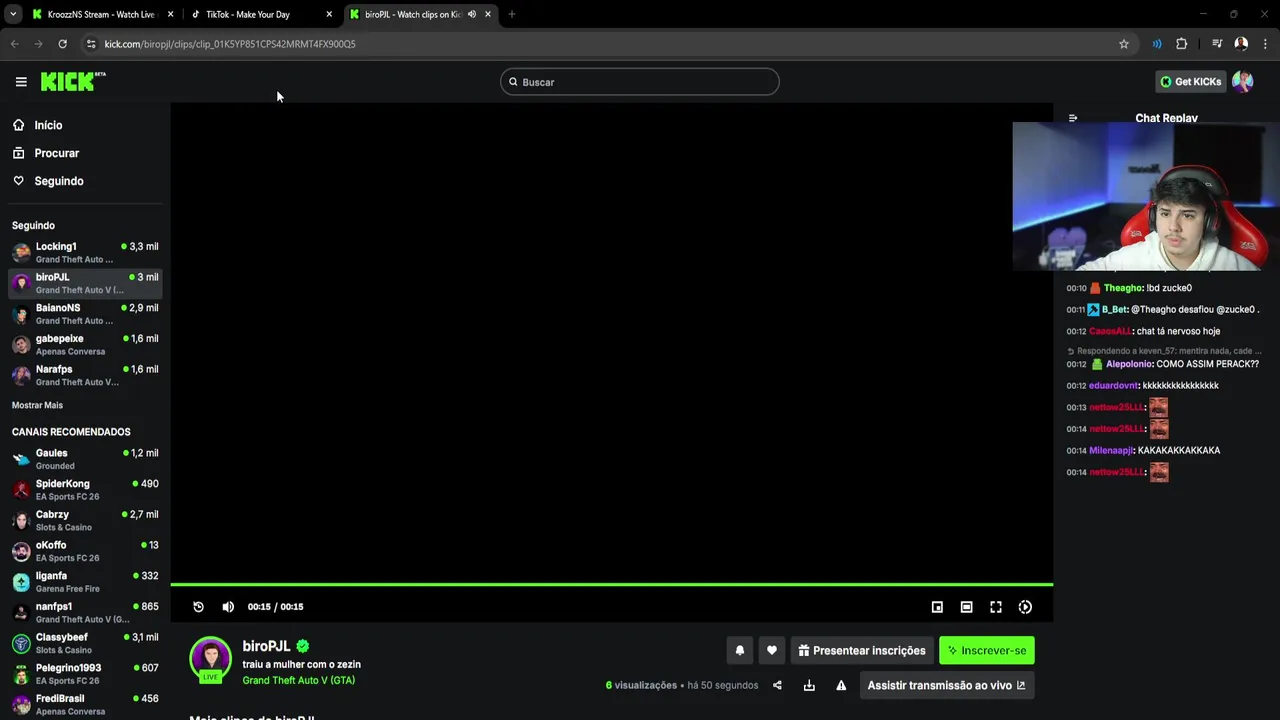Viewport: 1280px width, 720px height.
Task: Switch to KroozzNS Stream browser tab
Action: point(100,14)
